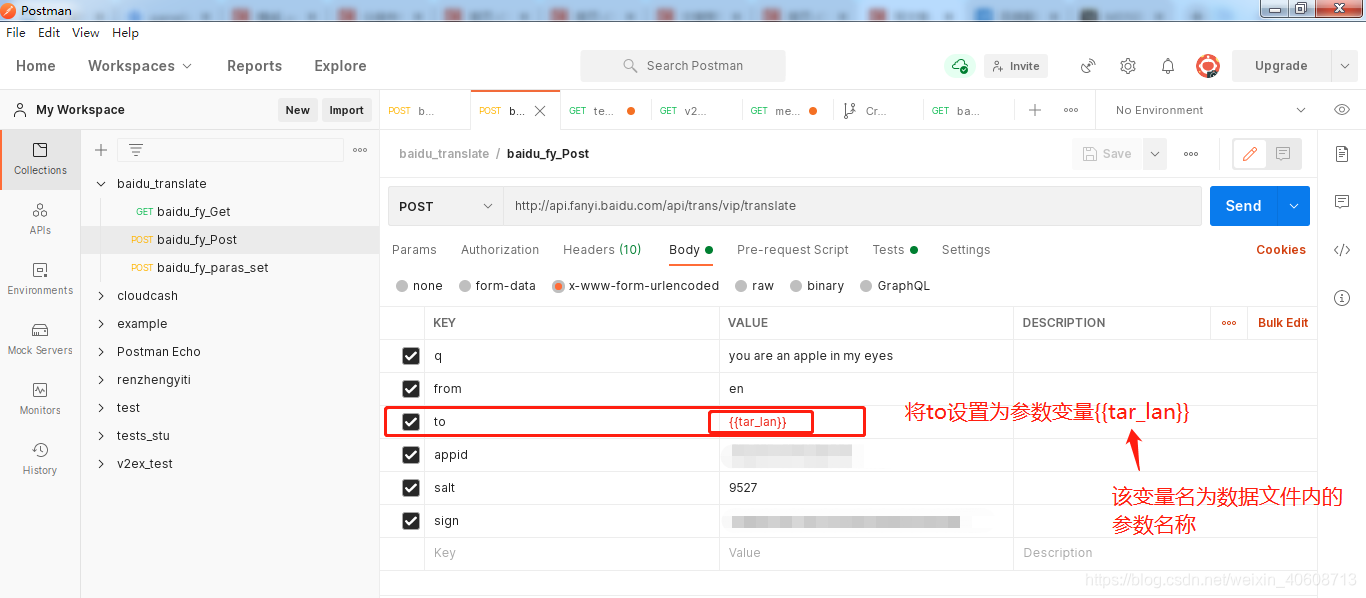
Task: Uncheck the salt parameter checkbox
Action: point(410,488)
